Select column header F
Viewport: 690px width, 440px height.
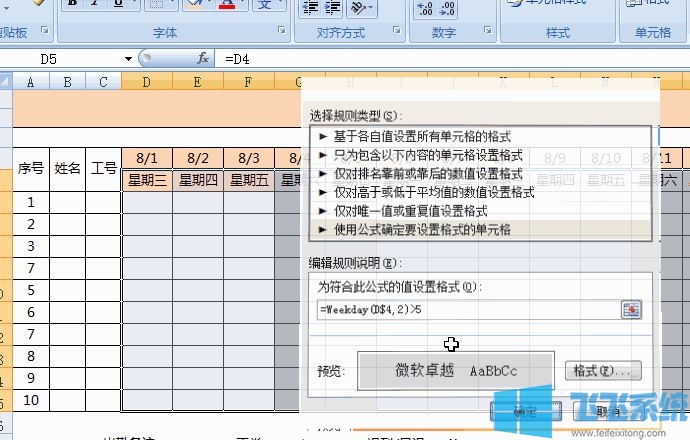(x=249, y=82)
